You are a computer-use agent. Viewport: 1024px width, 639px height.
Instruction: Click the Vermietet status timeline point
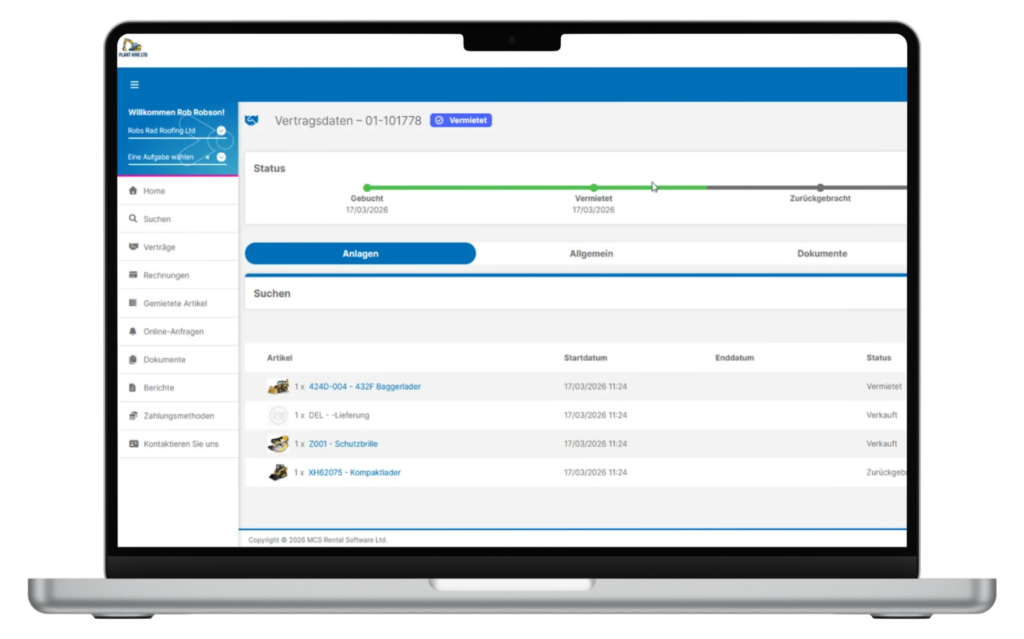[x=593, y=188]
